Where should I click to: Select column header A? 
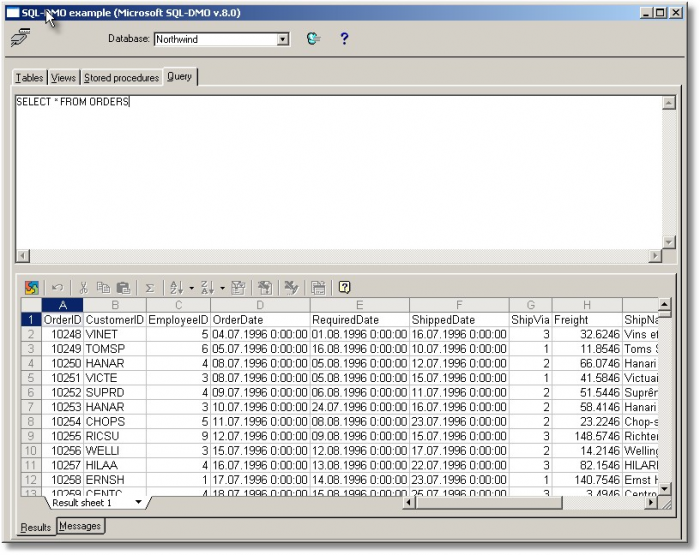pyautogui.click(x=62, y=305)
